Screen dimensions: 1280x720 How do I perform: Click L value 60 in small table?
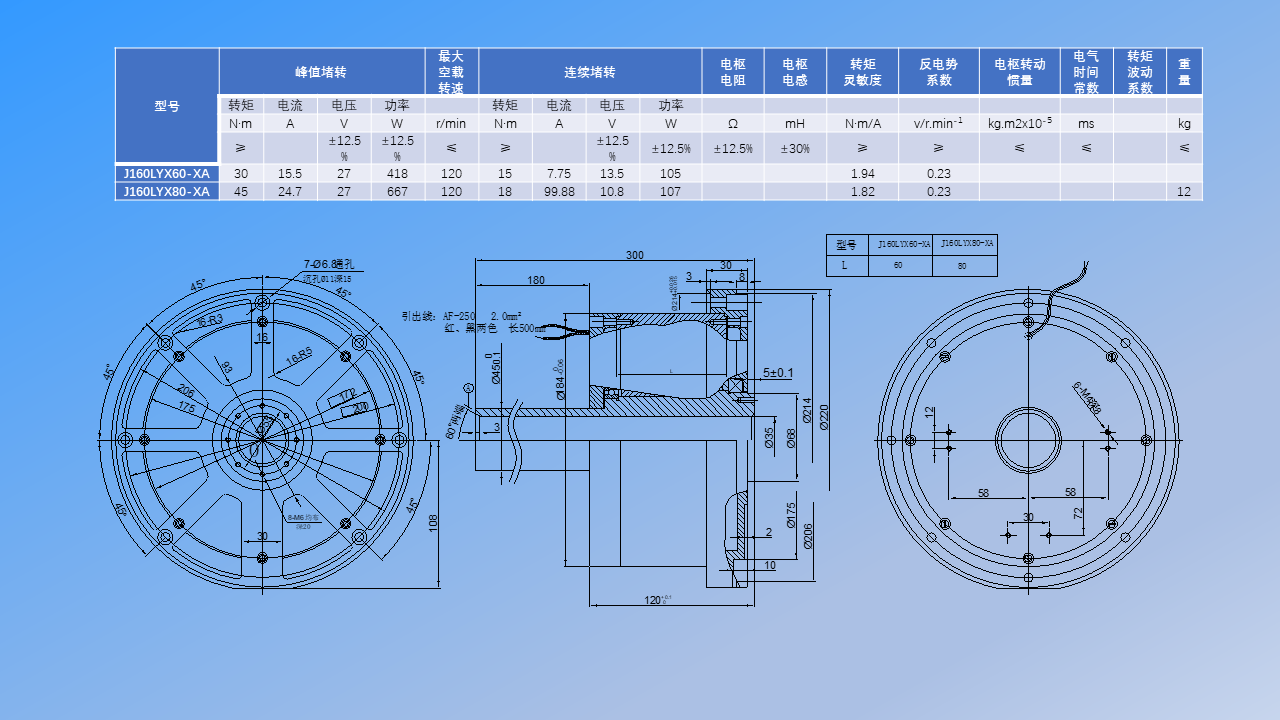[898, 266]
